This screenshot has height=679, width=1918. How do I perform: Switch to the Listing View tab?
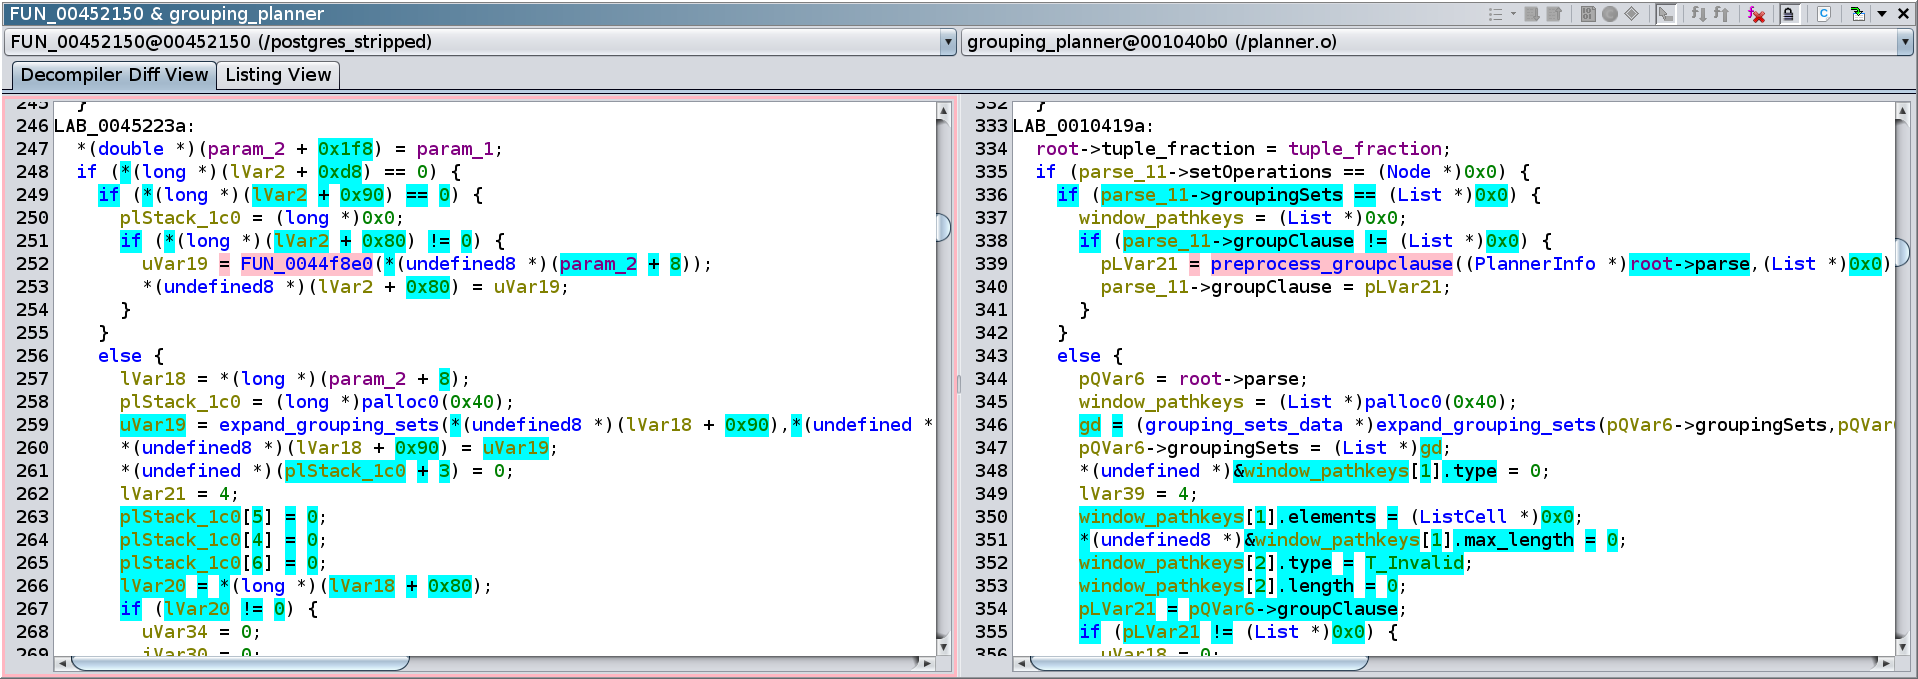[x=278, y=75]
